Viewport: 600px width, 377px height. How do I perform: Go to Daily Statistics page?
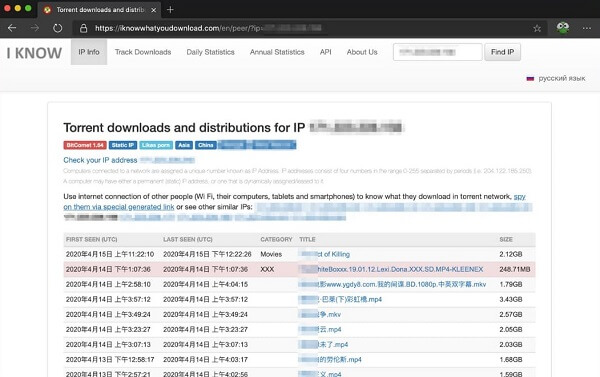tap(210, 52)
